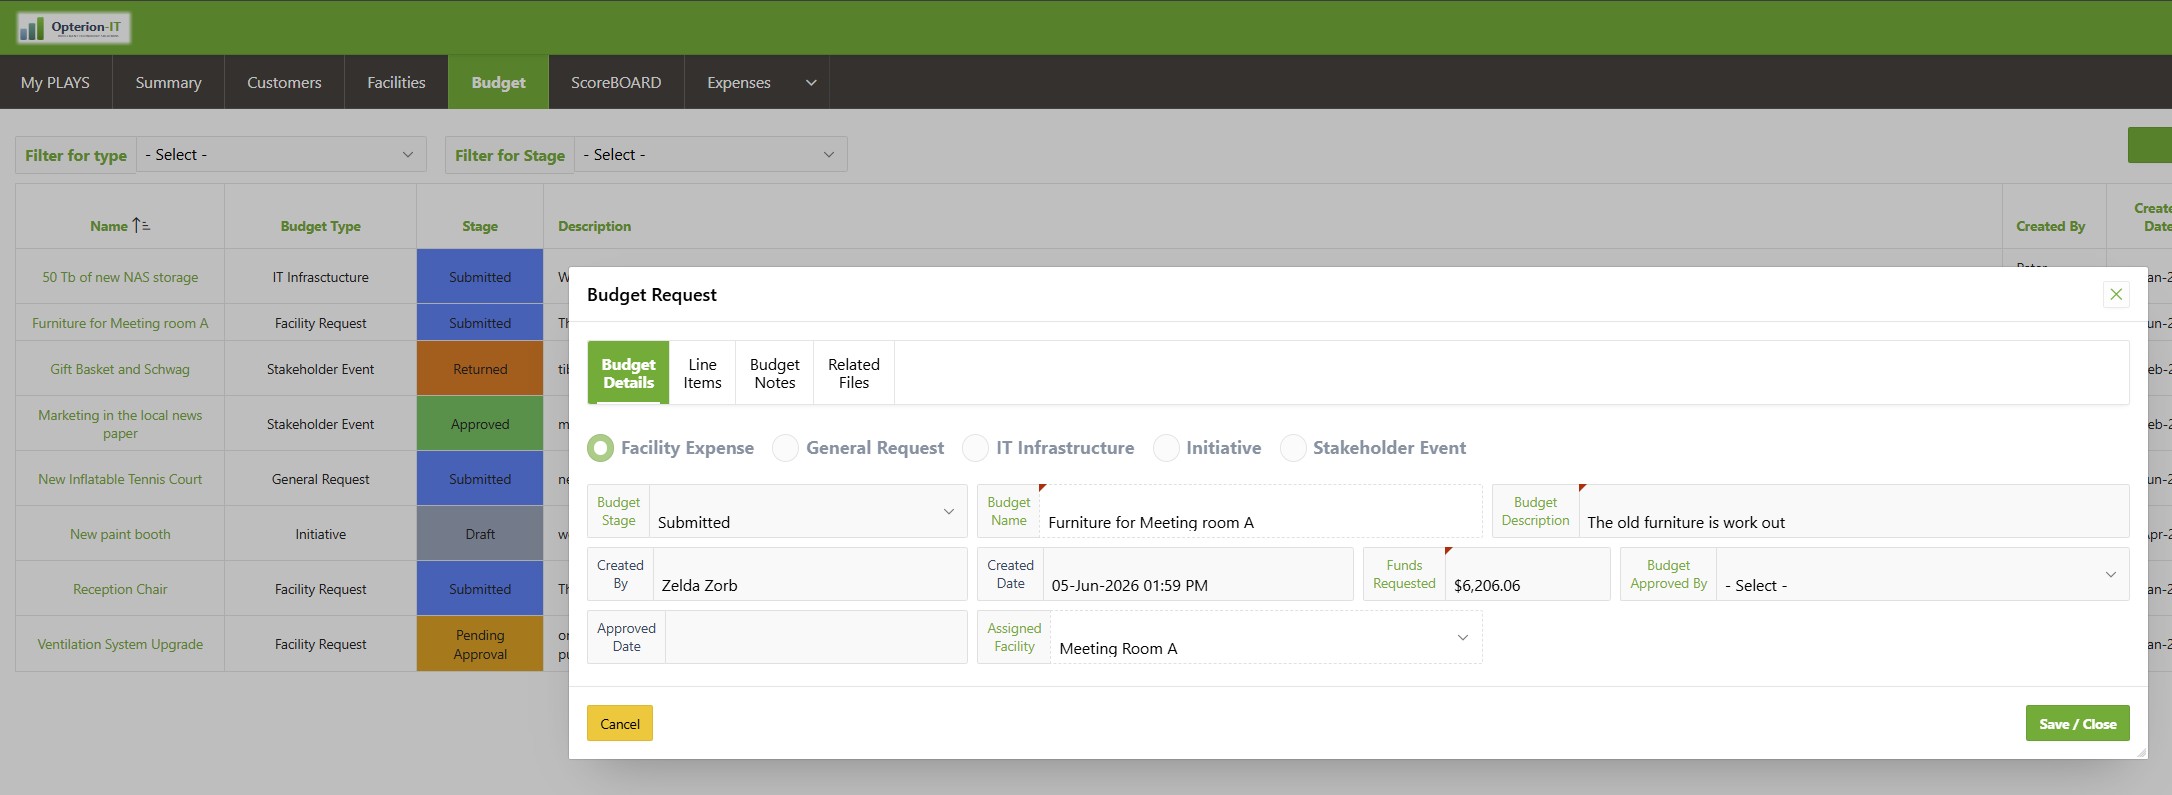Click the Funds Requested input field
2172x795 pixels.
pyautogui.click(x=1527, y=575)
